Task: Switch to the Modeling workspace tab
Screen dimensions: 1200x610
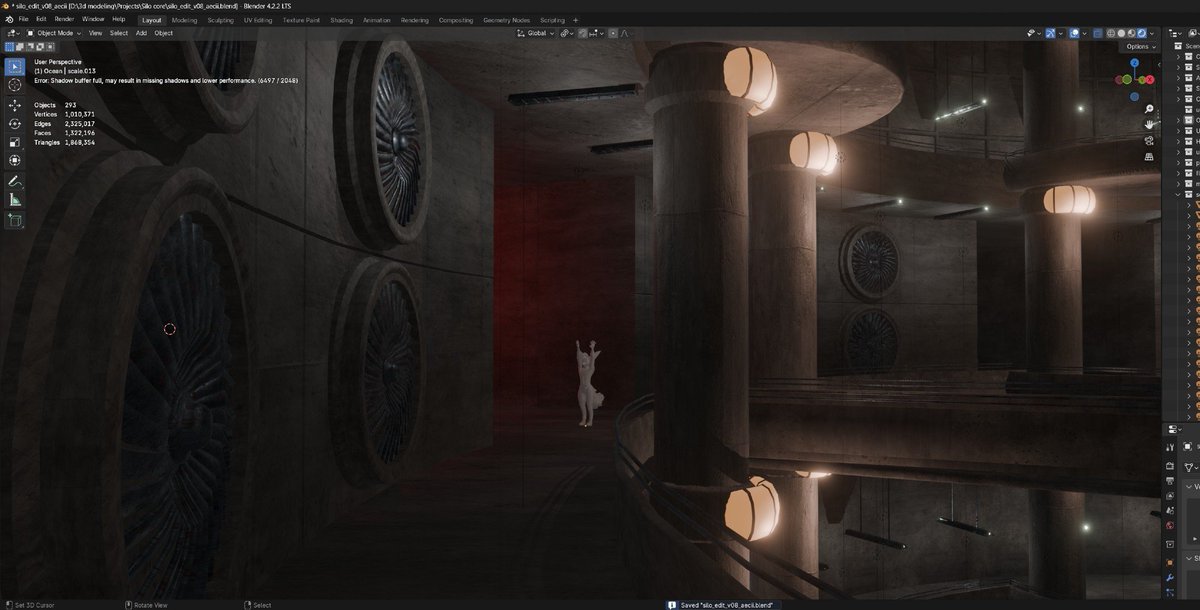Action: click(x=184, y=20)
